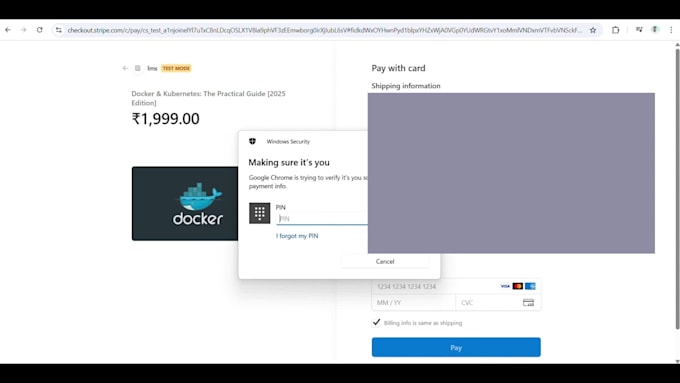This screenshot has height=383, width=680.
Task: Click the ₹1,999.00 price text
Action: point(166,118)
